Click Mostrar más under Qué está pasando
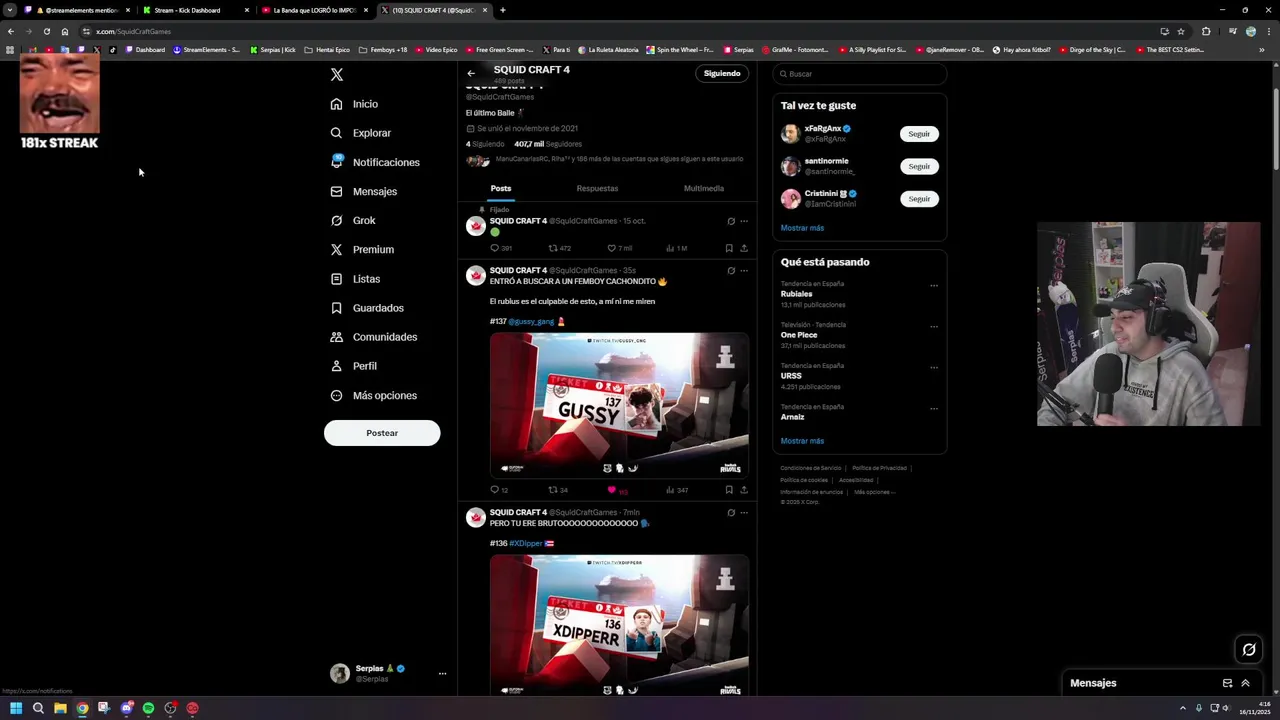1280x720 pixels. 802,441
